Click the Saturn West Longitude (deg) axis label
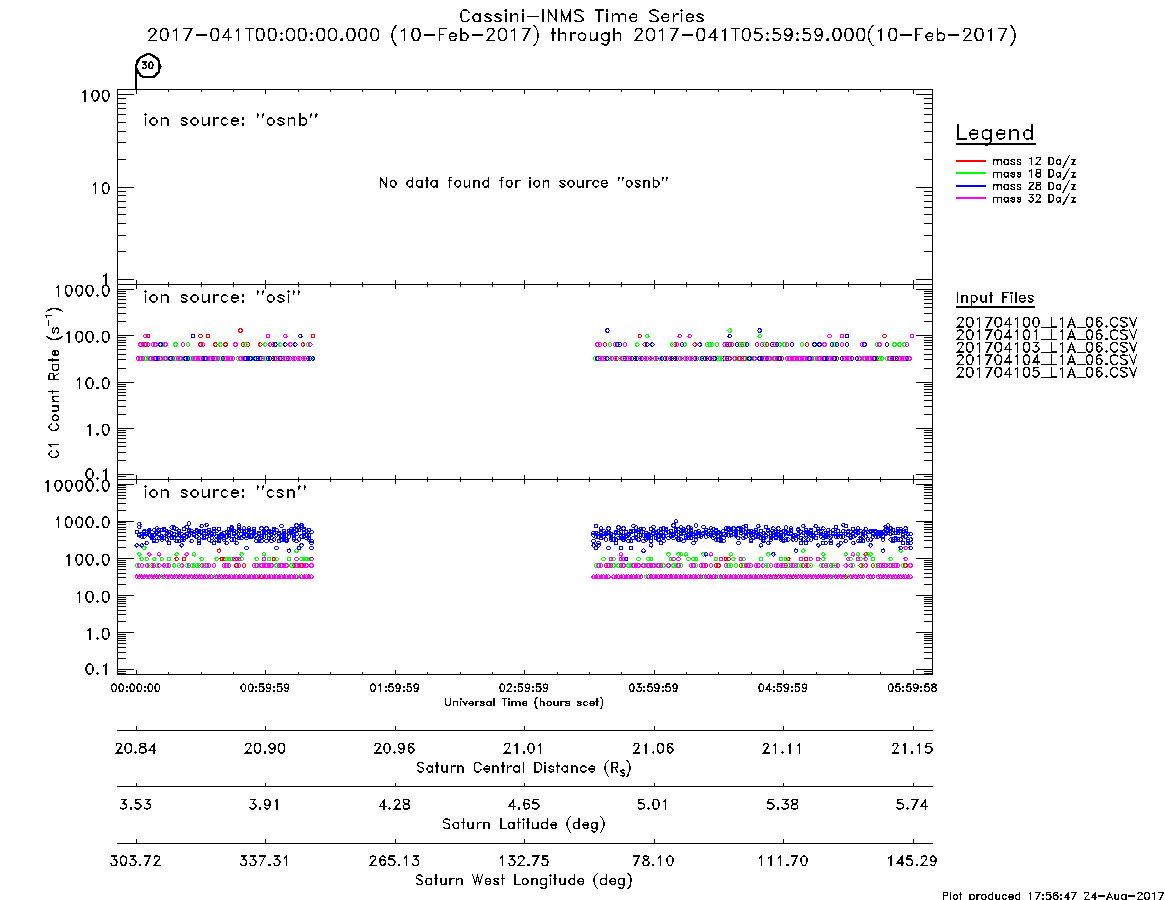Image resolution: width=1165 pixels, height=900 pixels. (x=524, y=881)
